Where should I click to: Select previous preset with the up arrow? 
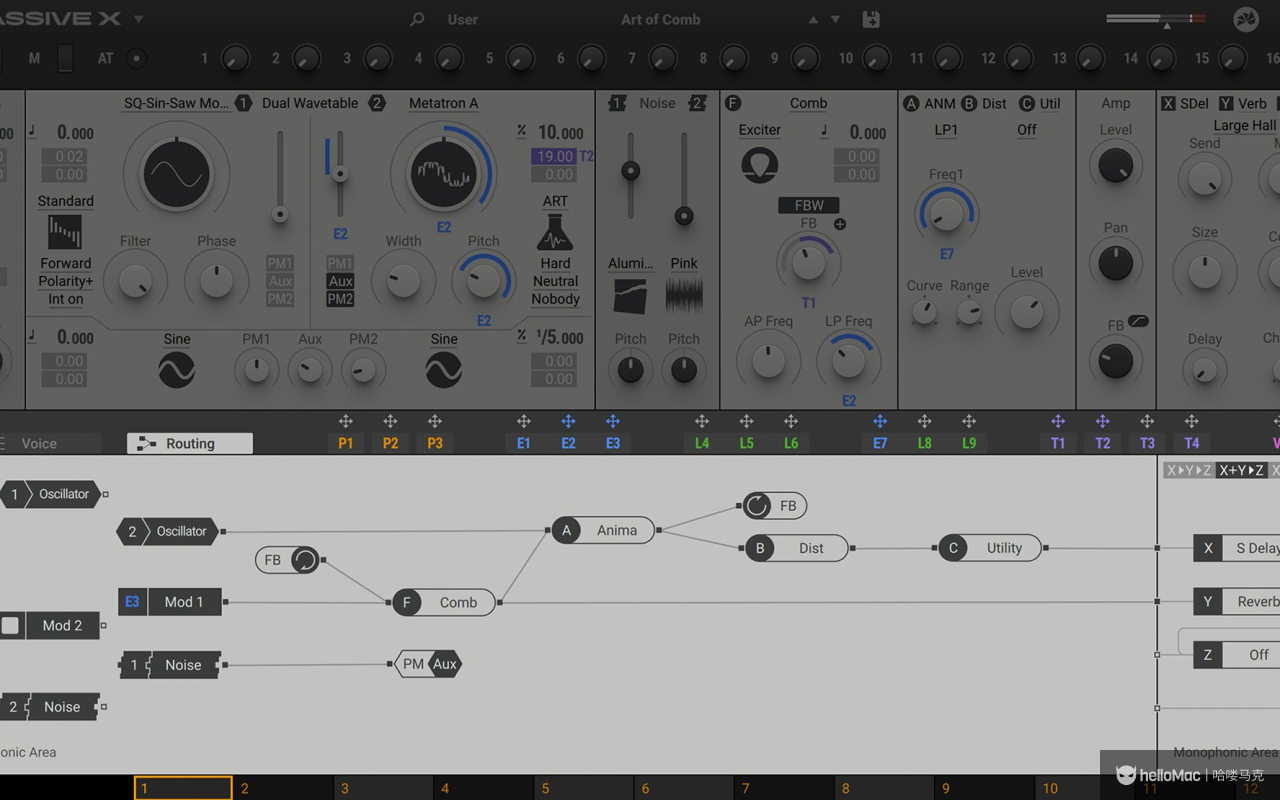click(813, 19)
